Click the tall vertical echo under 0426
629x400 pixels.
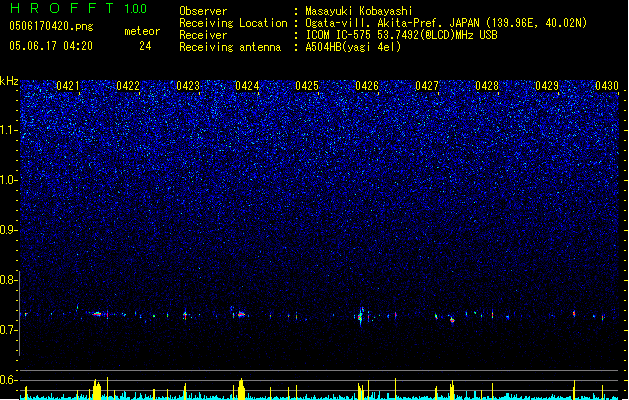361,317
